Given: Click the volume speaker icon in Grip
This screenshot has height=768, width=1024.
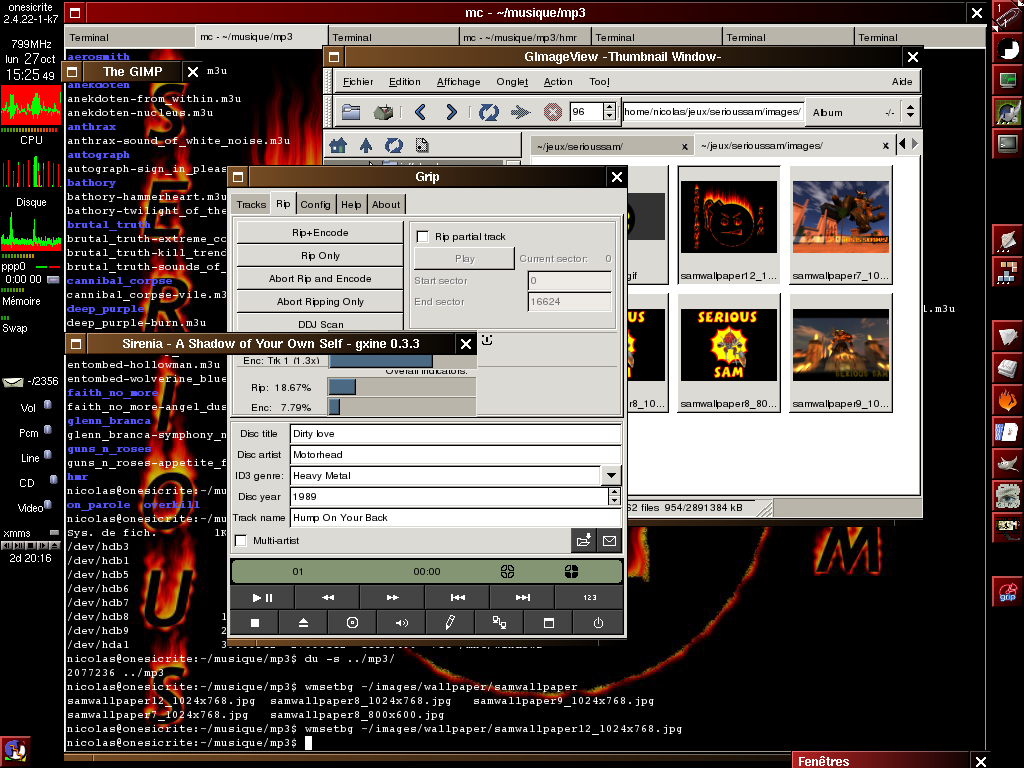Looking at the screenshot, I should point(401,622).
